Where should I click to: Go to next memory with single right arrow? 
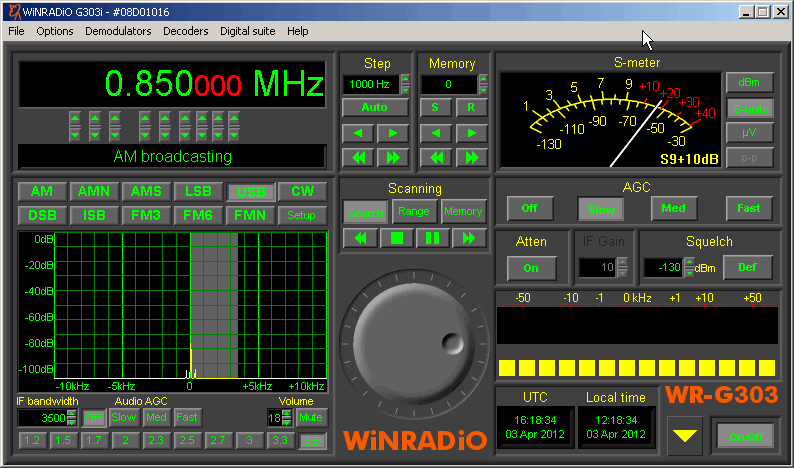pyautogui.click(x=471, y=133)
